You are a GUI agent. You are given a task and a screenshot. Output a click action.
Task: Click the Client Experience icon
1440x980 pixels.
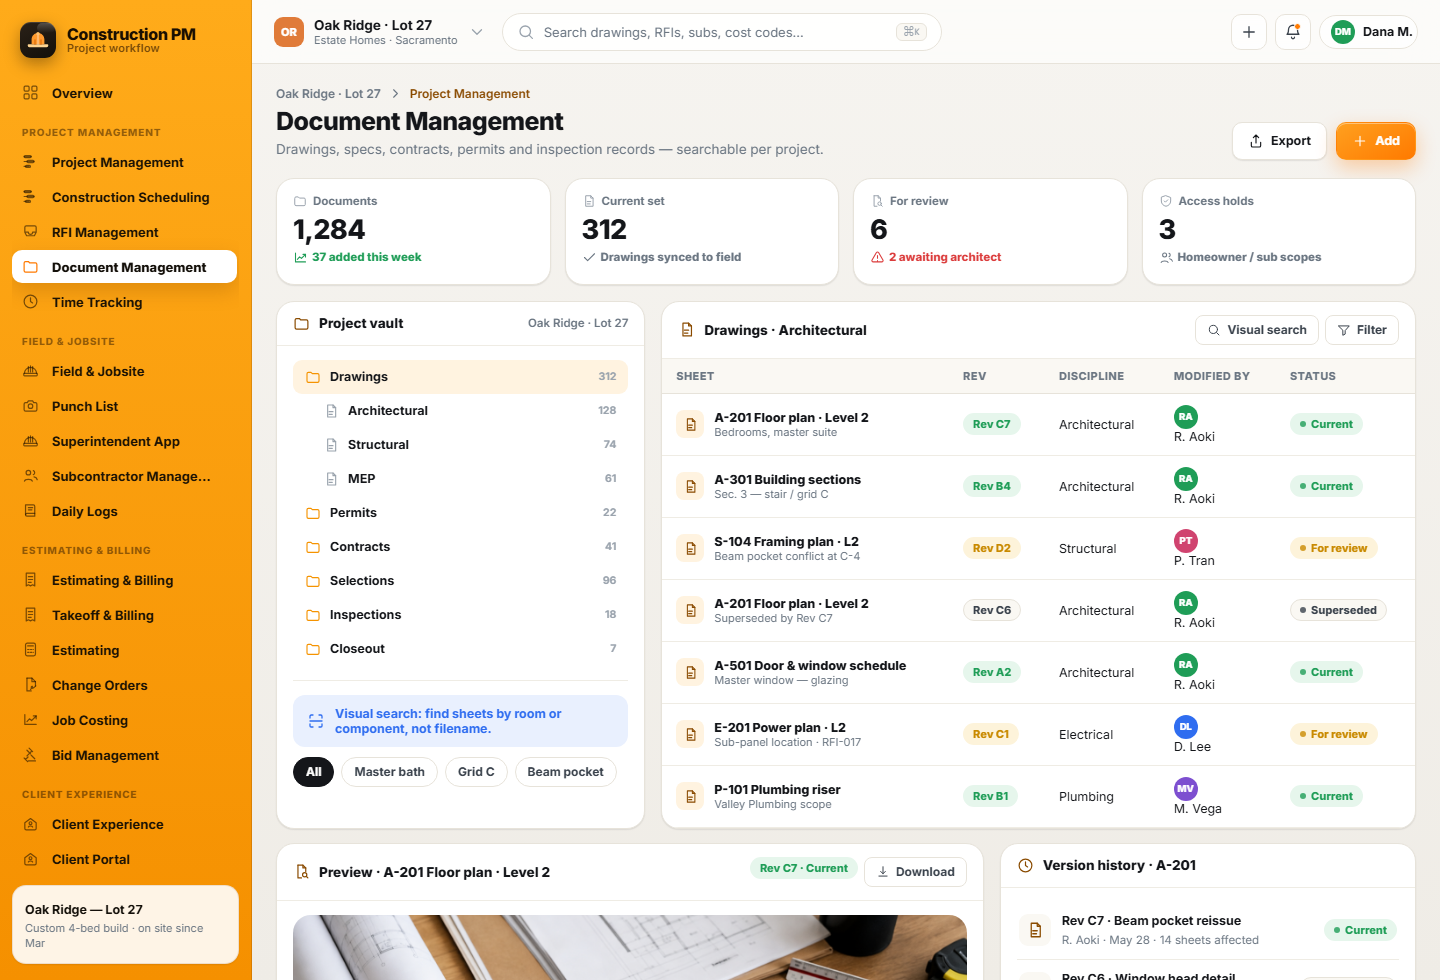point(31,824)
